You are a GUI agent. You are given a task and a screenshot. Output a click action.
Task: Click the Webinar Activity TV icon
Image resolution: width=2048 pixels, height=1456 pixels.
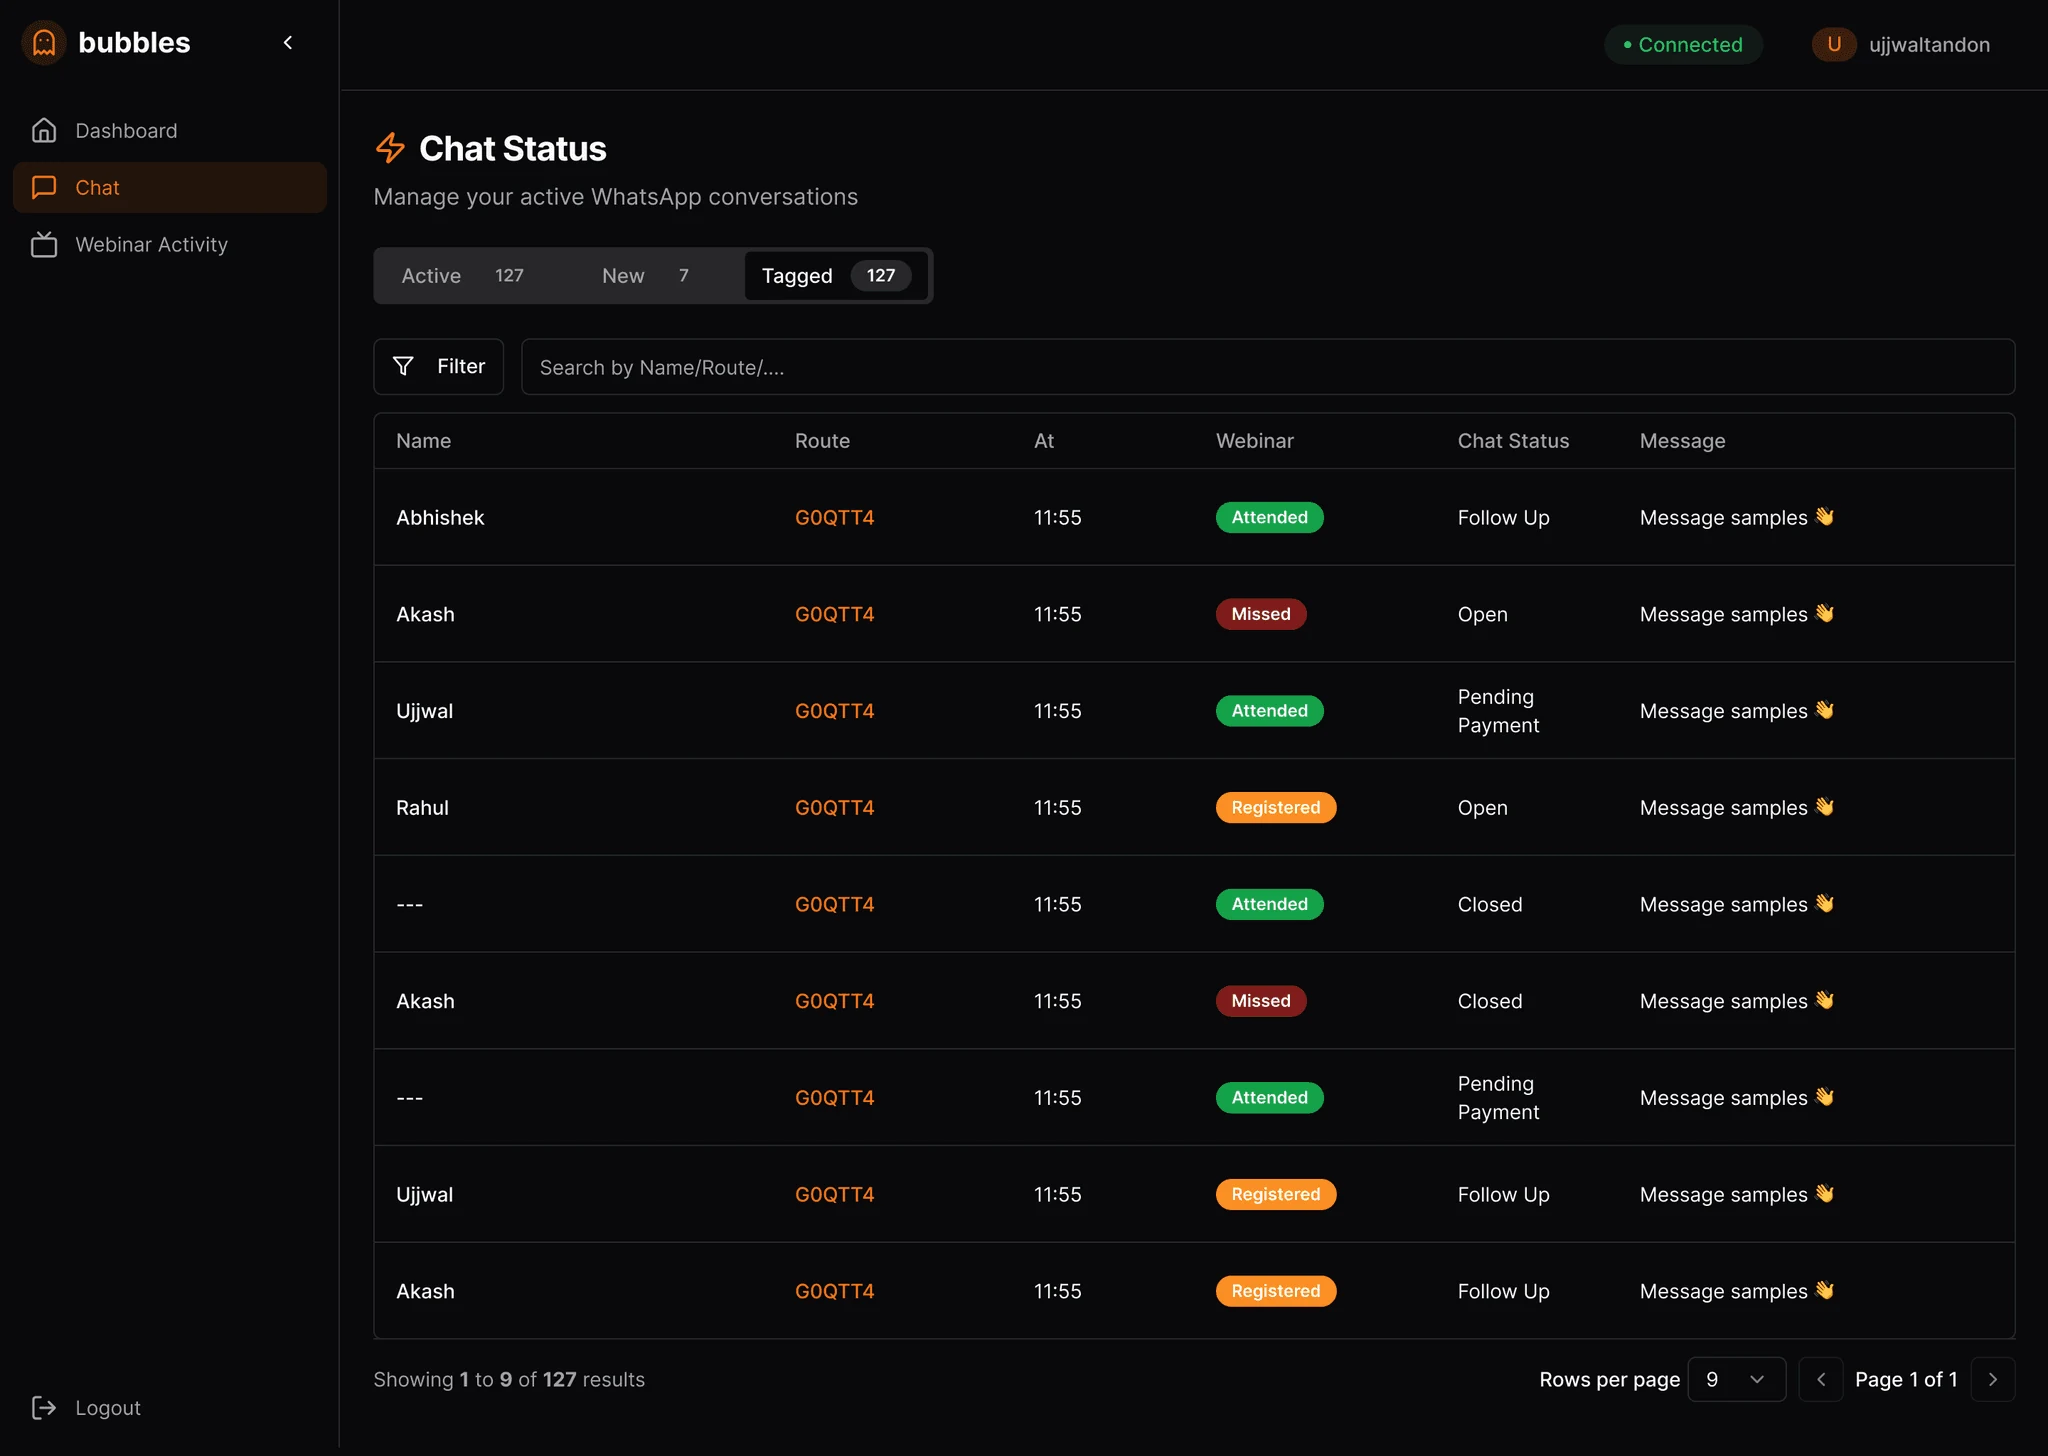click(x=44, y=245)
